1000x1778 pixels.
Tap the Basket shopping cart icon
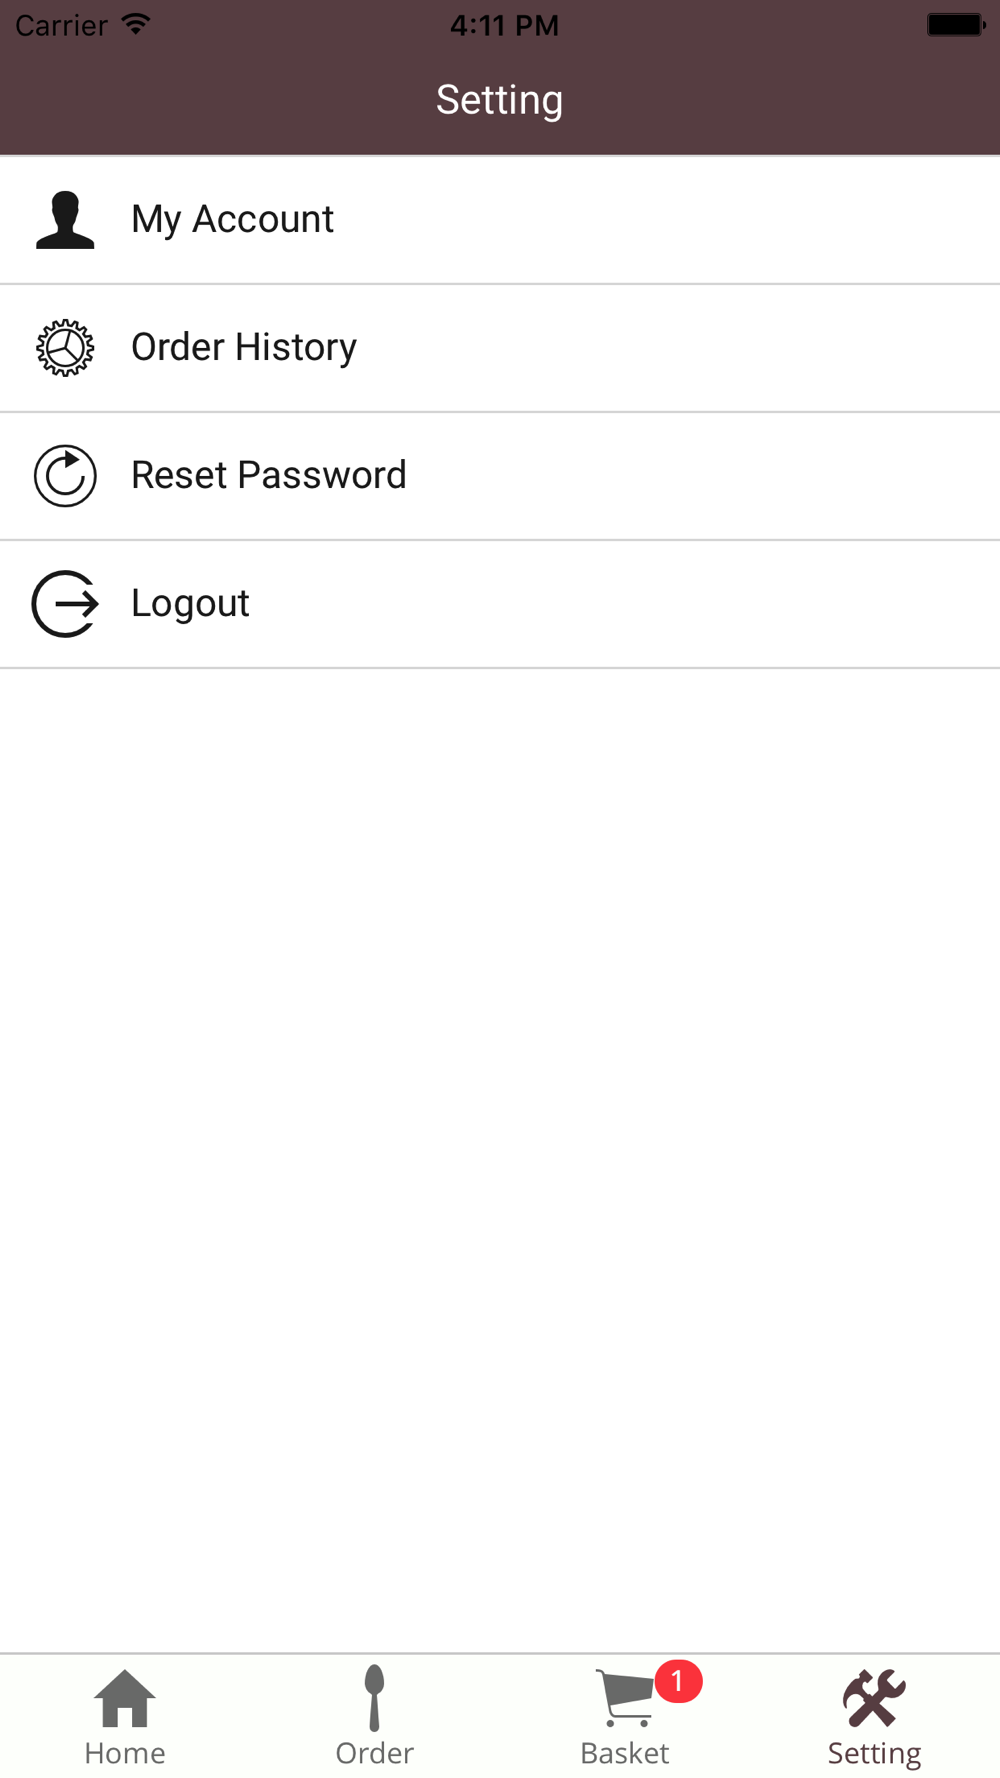626,1698
